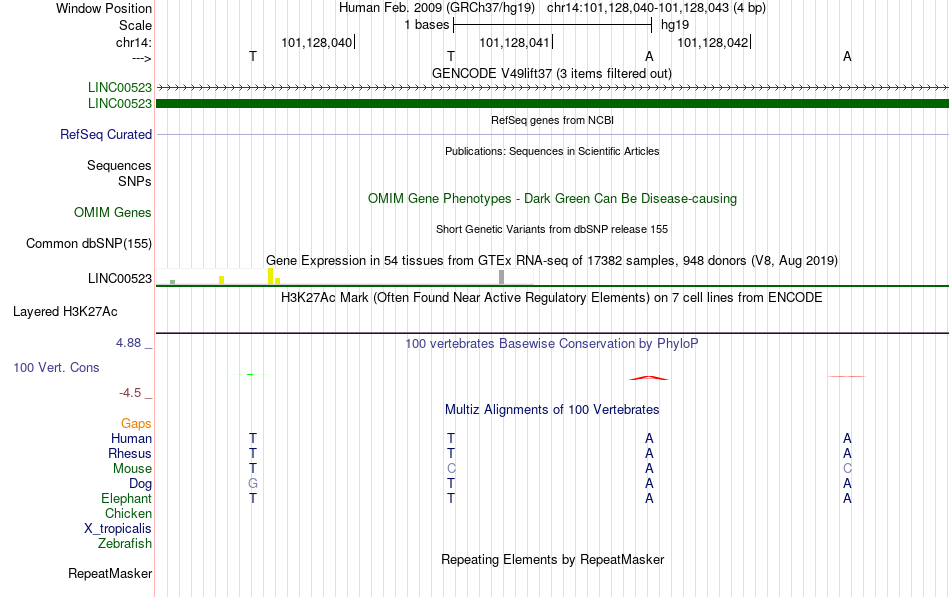Click LINC00523 label of the GTEx bar chart
This screenshot has width=950, height=597.
coord(119,279)
